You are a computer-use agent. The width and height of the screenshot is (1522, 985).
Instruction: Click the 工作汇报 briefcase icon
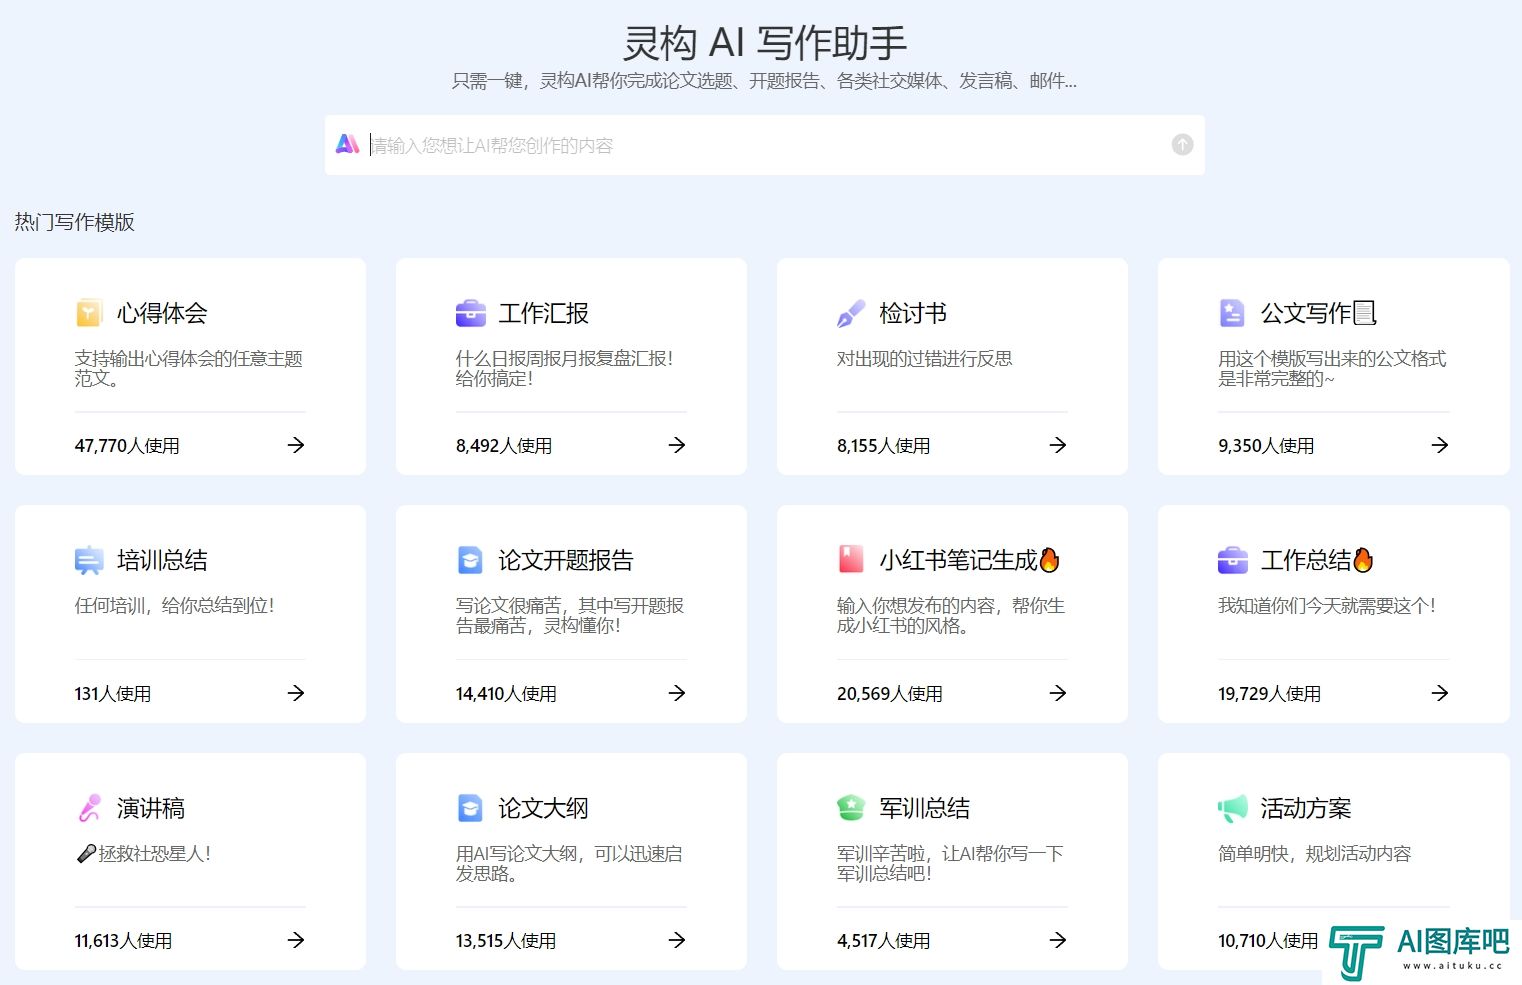(470, 313)
